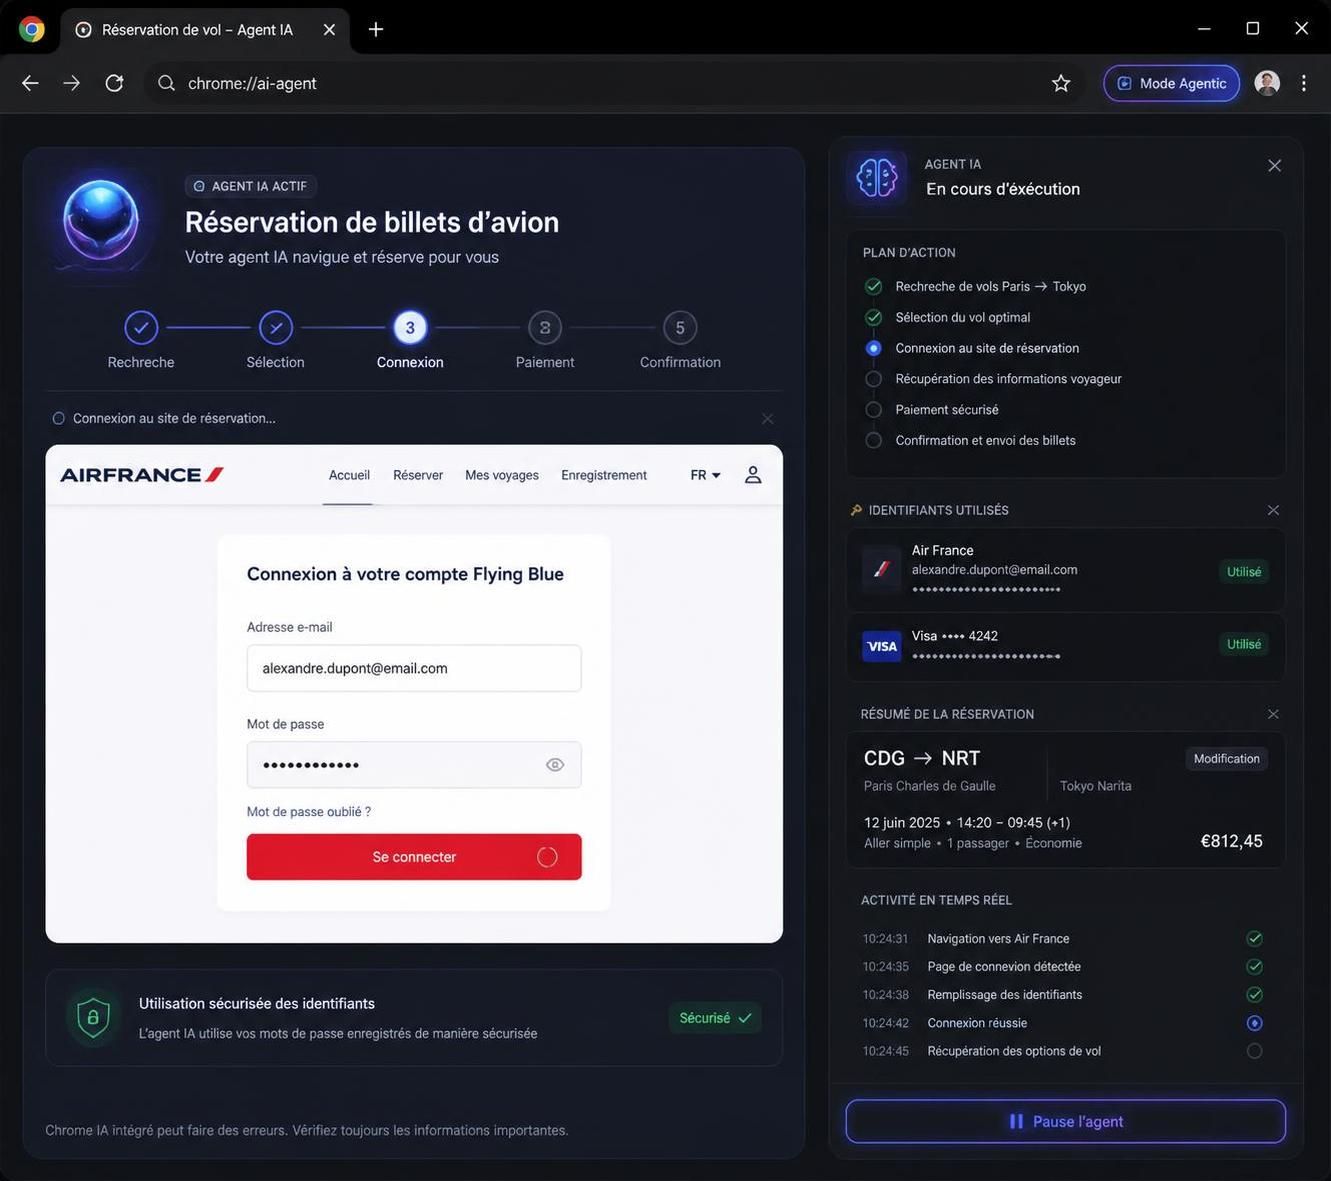Close the Résumé de la réservation section
This screenshot has height=1181, width=1331.
click(1273, 714)
